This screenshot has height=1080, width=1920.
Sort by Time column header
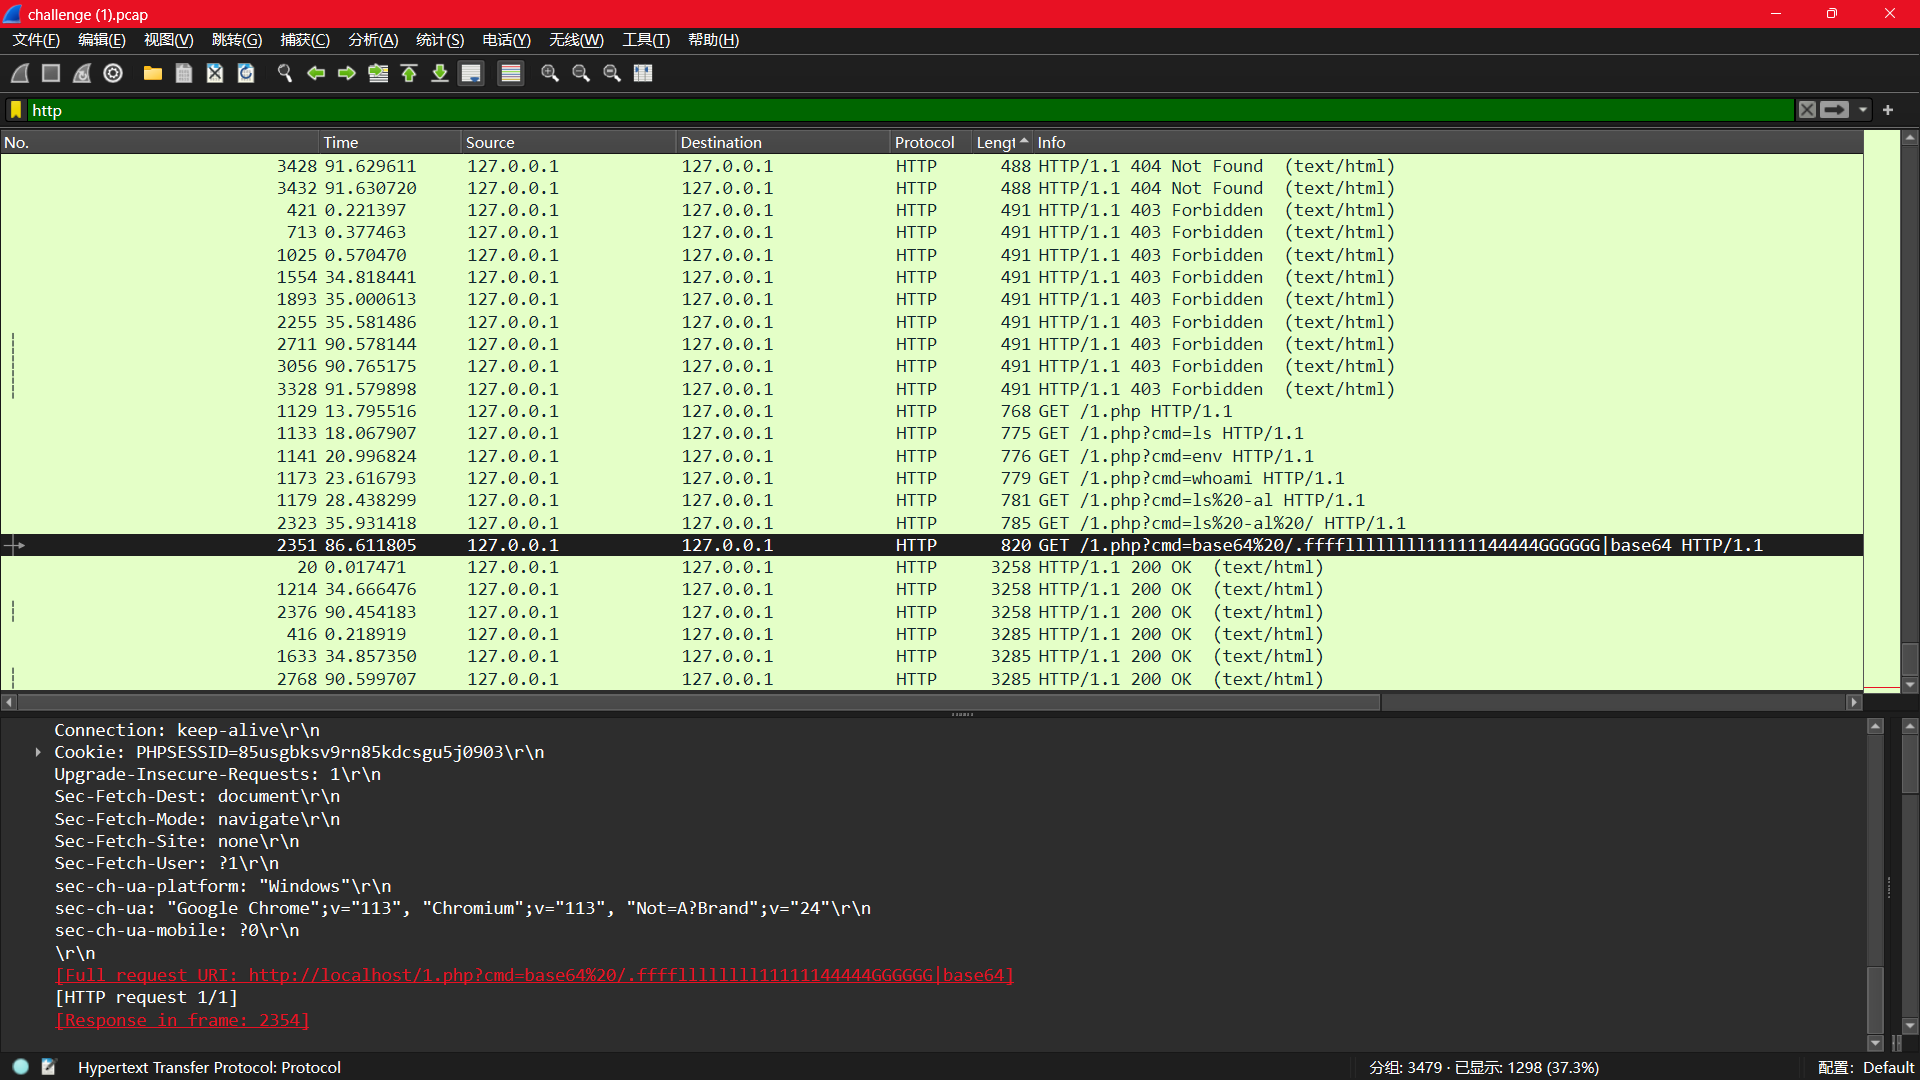pos(390,142)
